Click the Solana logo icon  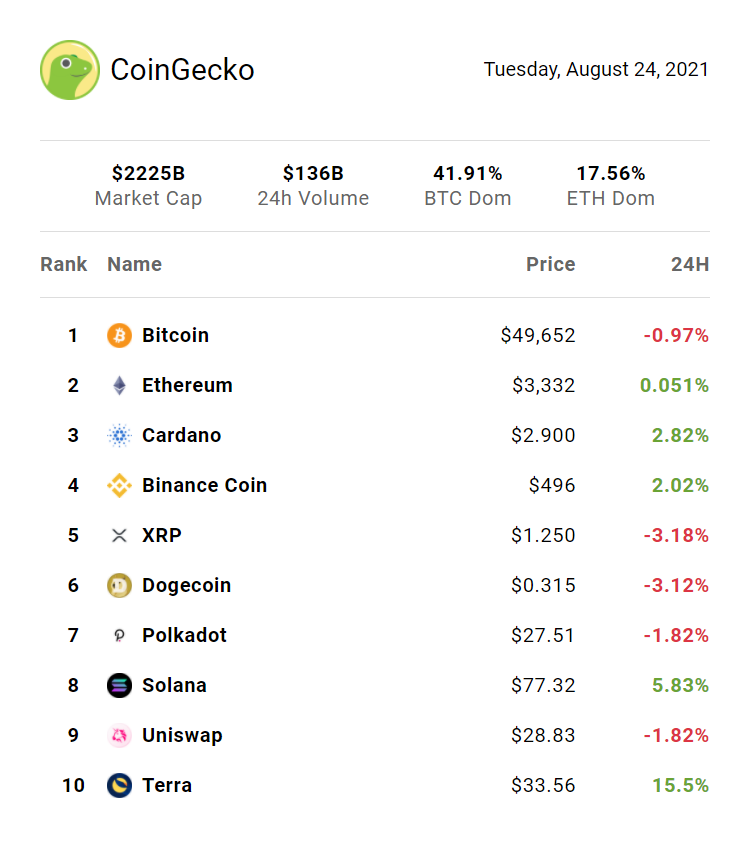pyautogui.click(x=119, y=686)
